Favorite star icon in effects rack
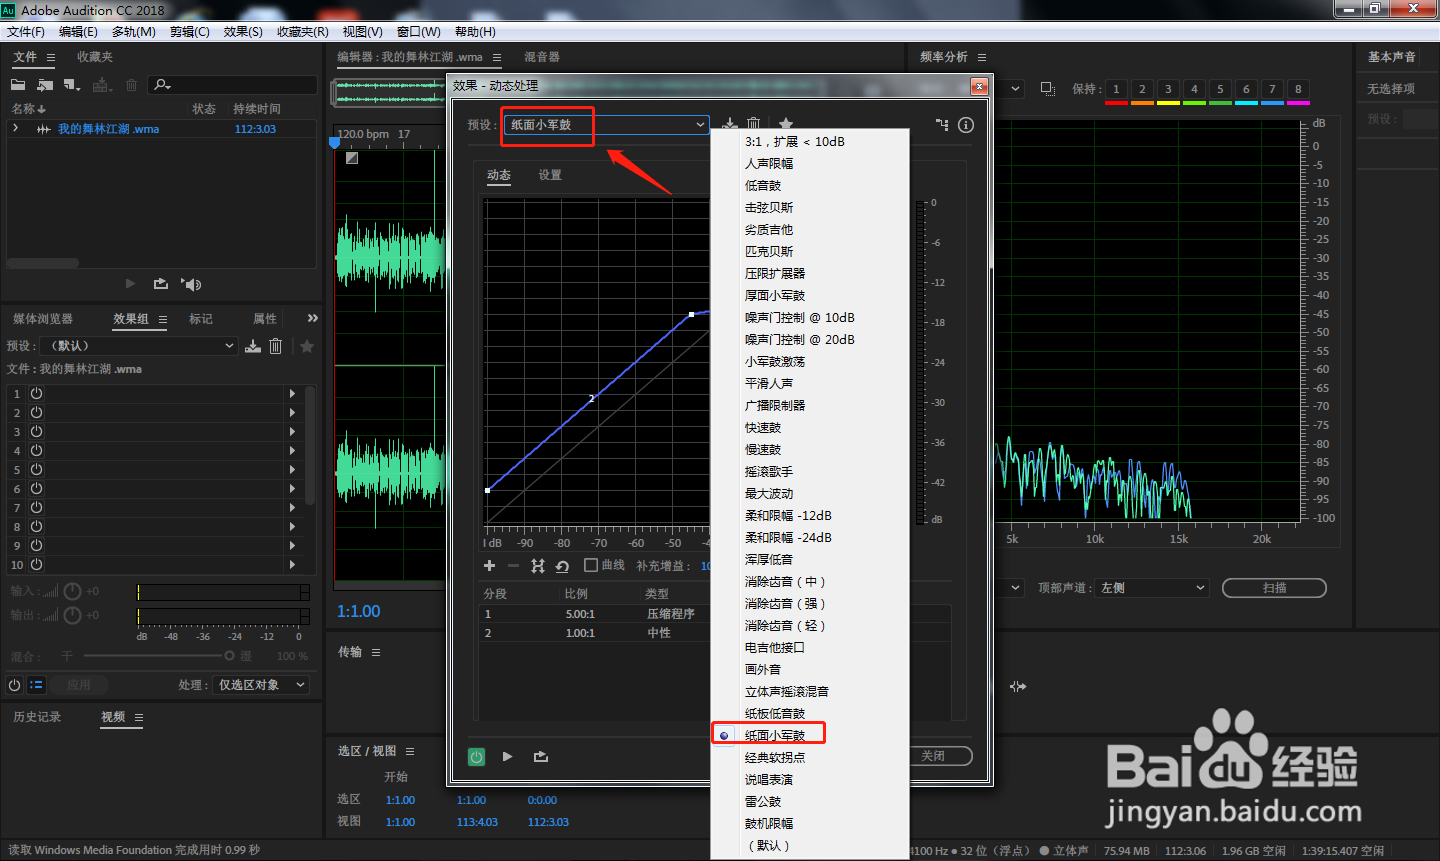The height and width of the screenshot is (861, 1440). (x=307, y=346)
